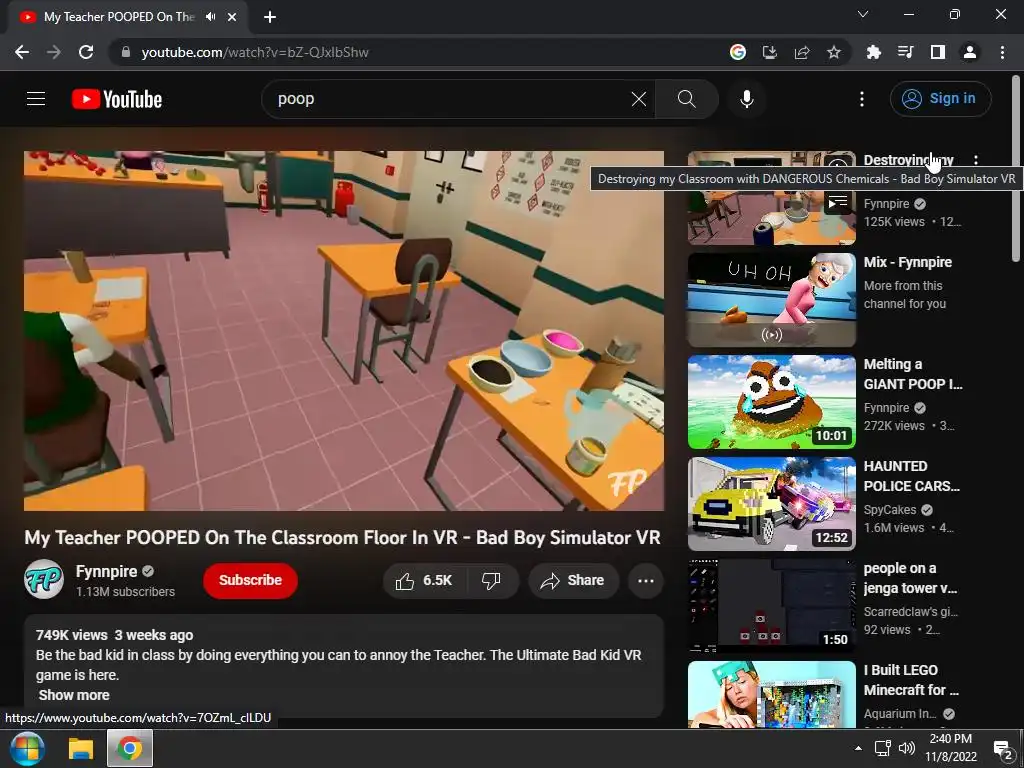
Task: Add Destroying my Classroom to queue
Action: 839,202
